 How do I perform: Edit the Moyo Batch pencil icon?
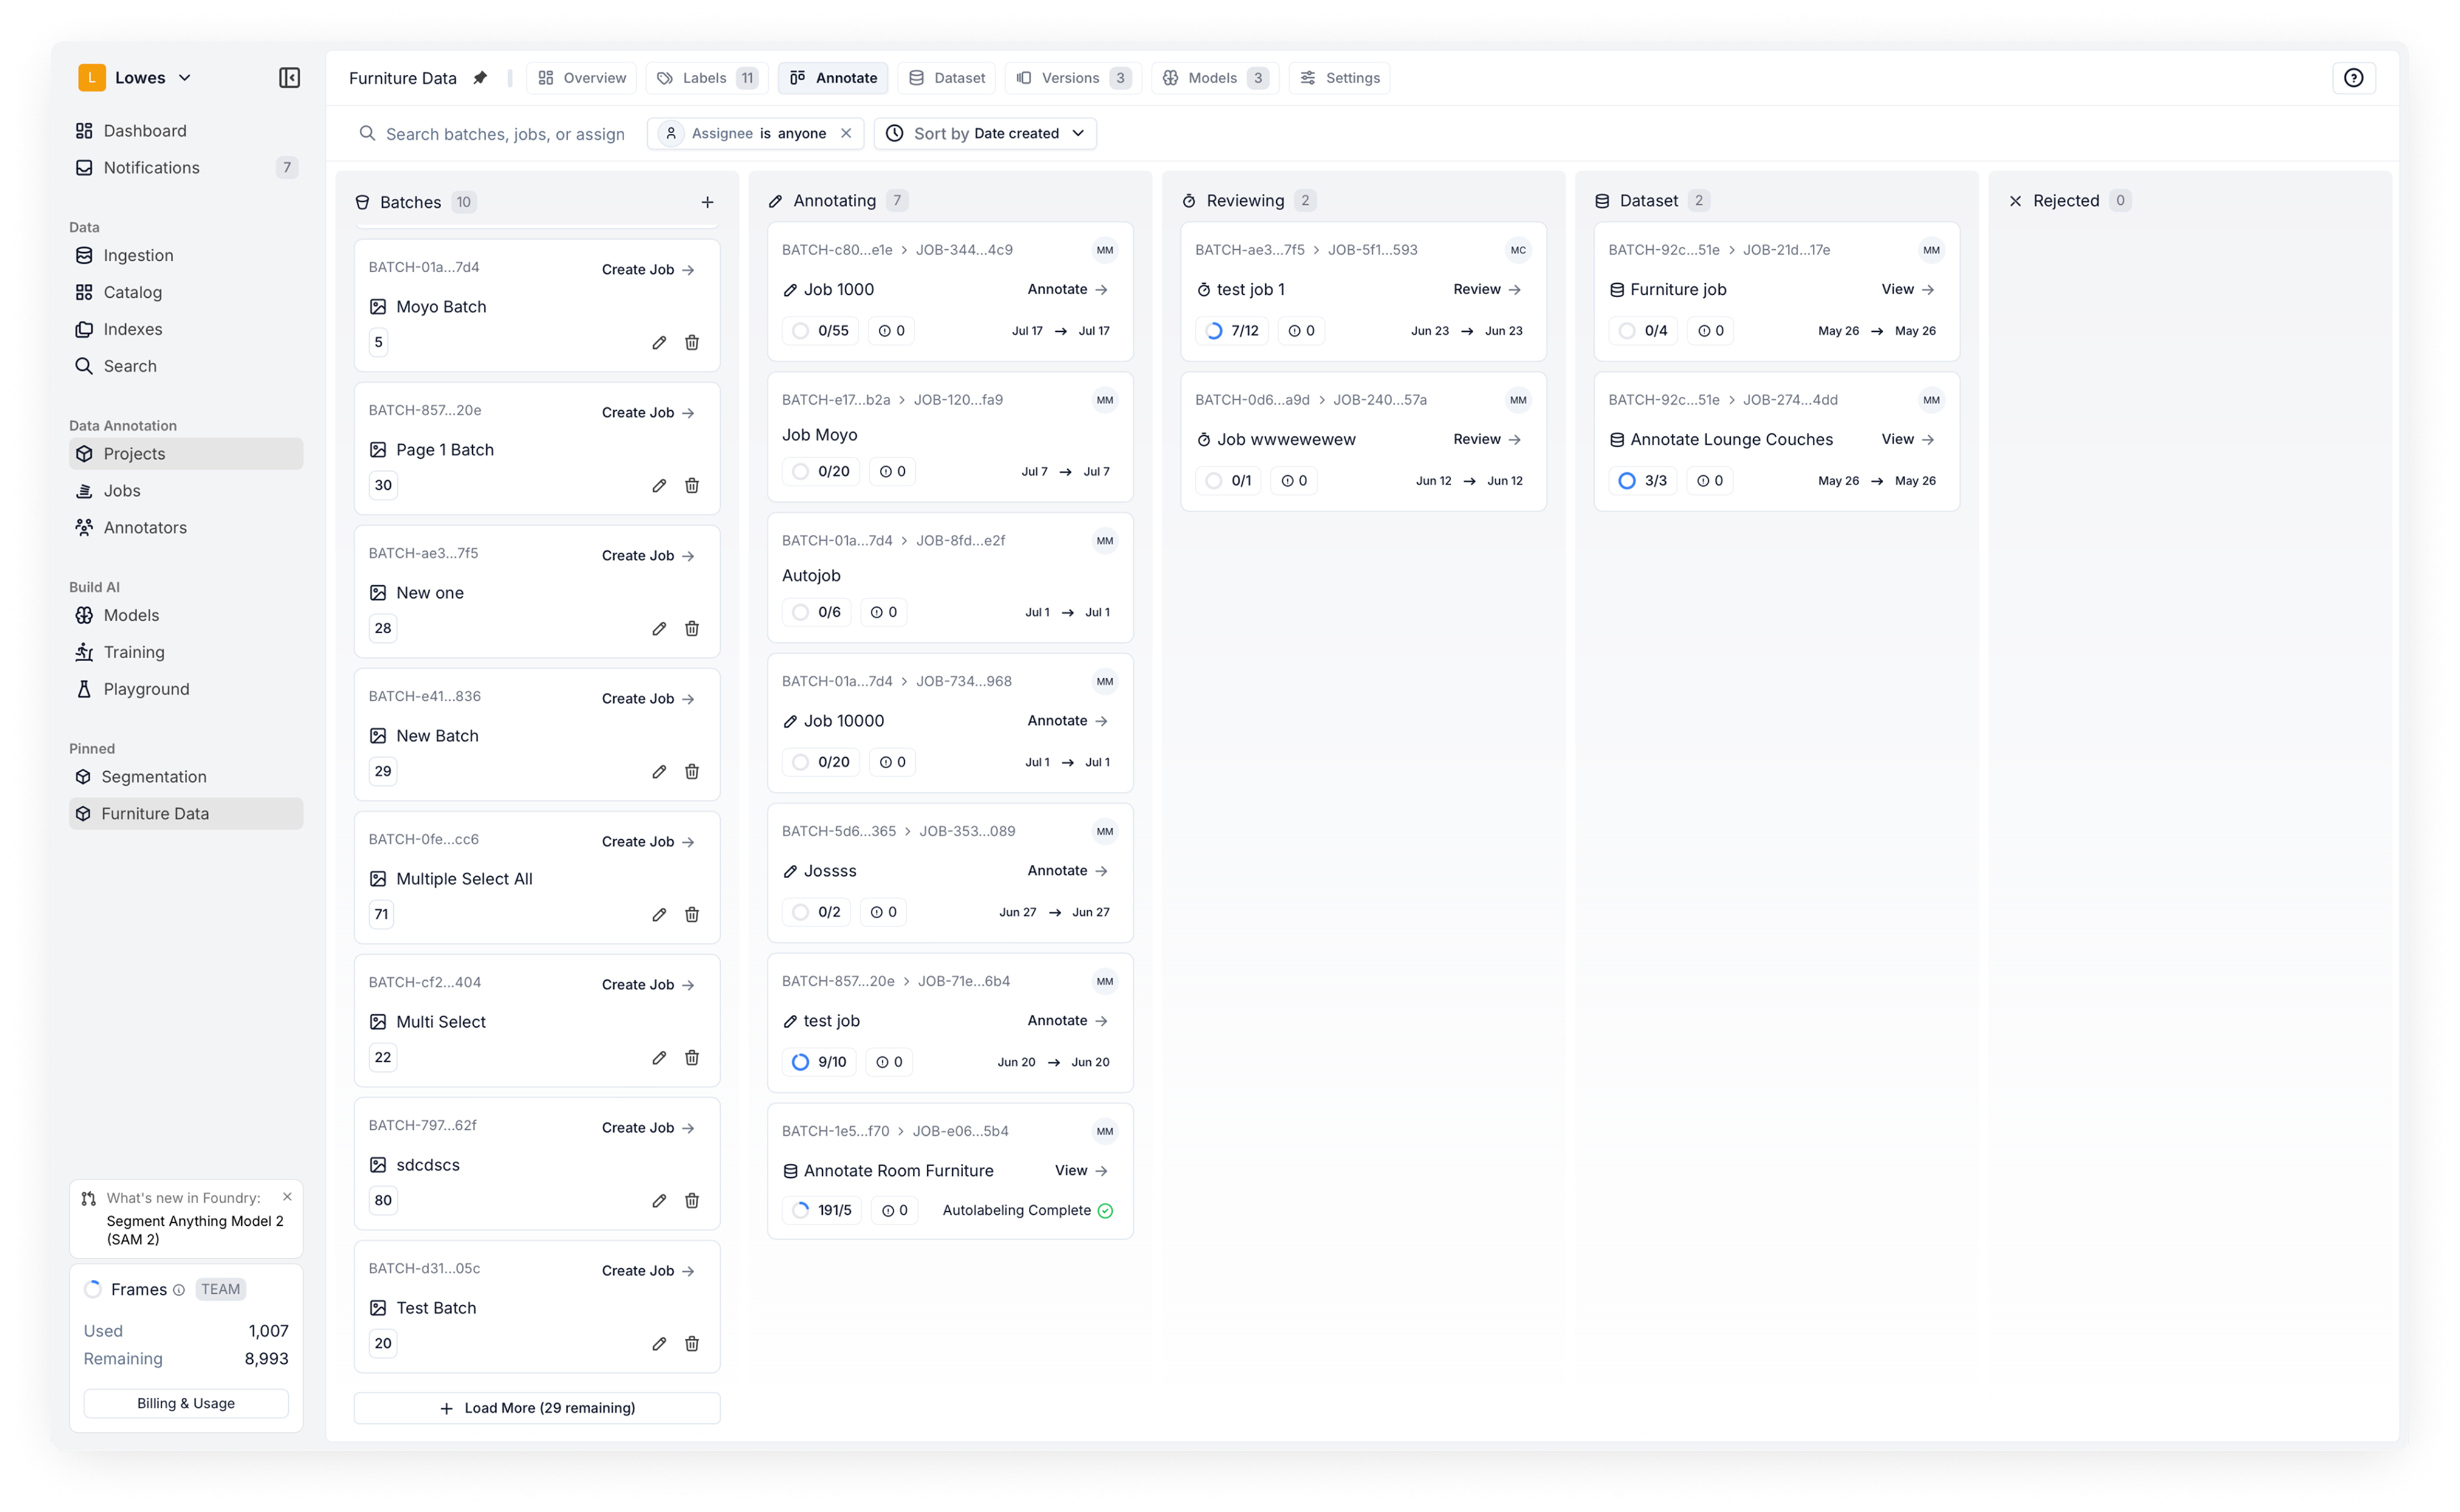point(659,343)
